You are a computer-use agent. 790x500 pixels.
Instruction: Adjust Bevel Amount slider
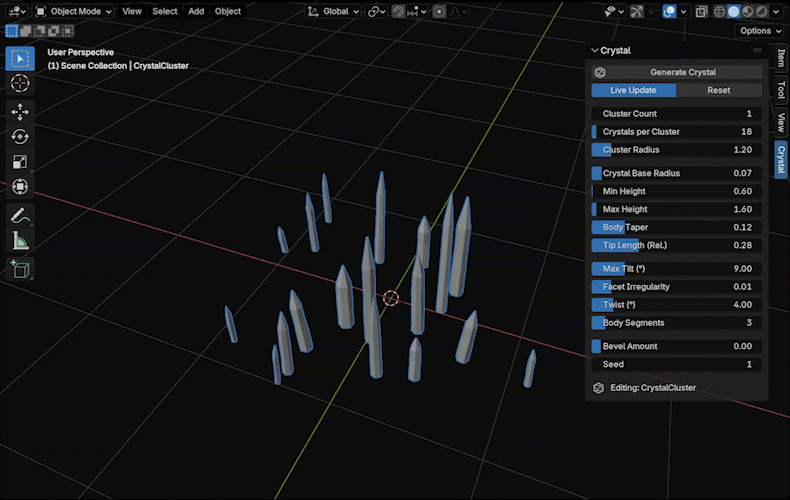coord(677,346)
